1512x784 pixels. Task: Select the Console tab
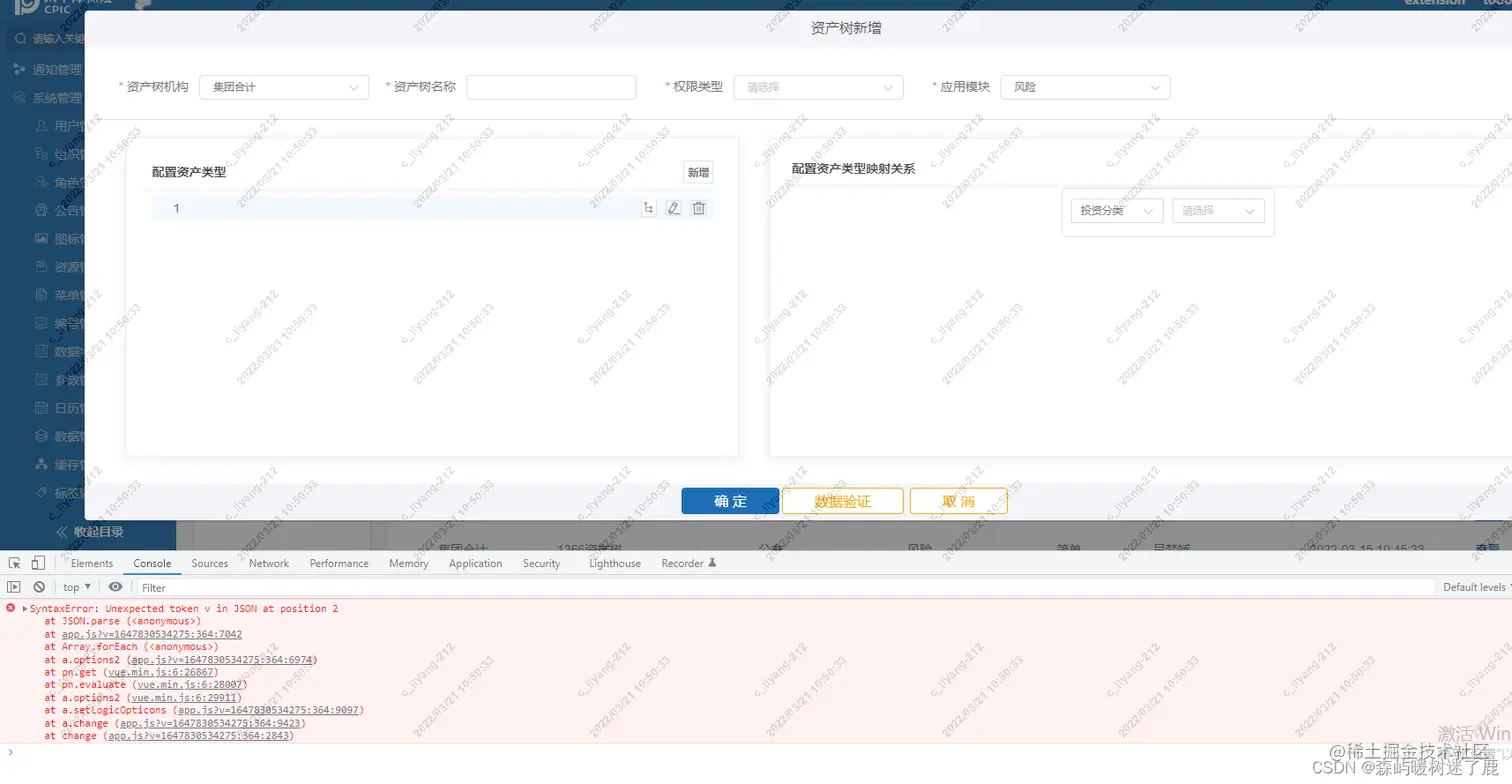pyautogui.click(x=152, y=563)
